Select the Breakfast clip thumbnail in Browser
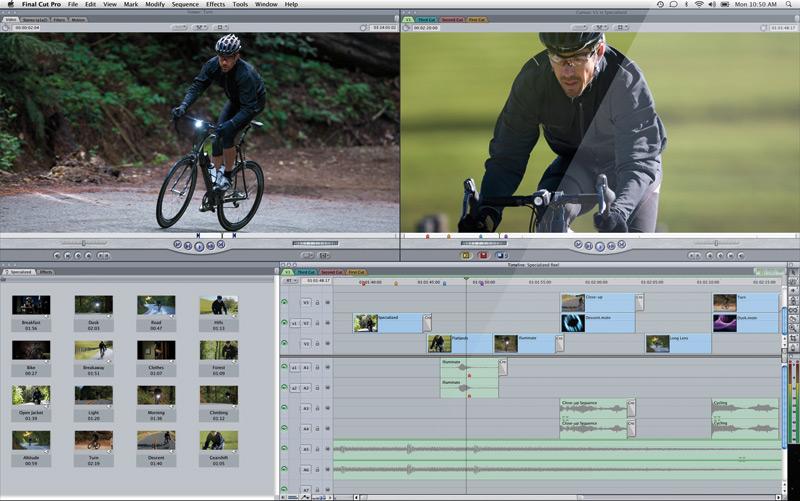800x501 pixels. 31,305
